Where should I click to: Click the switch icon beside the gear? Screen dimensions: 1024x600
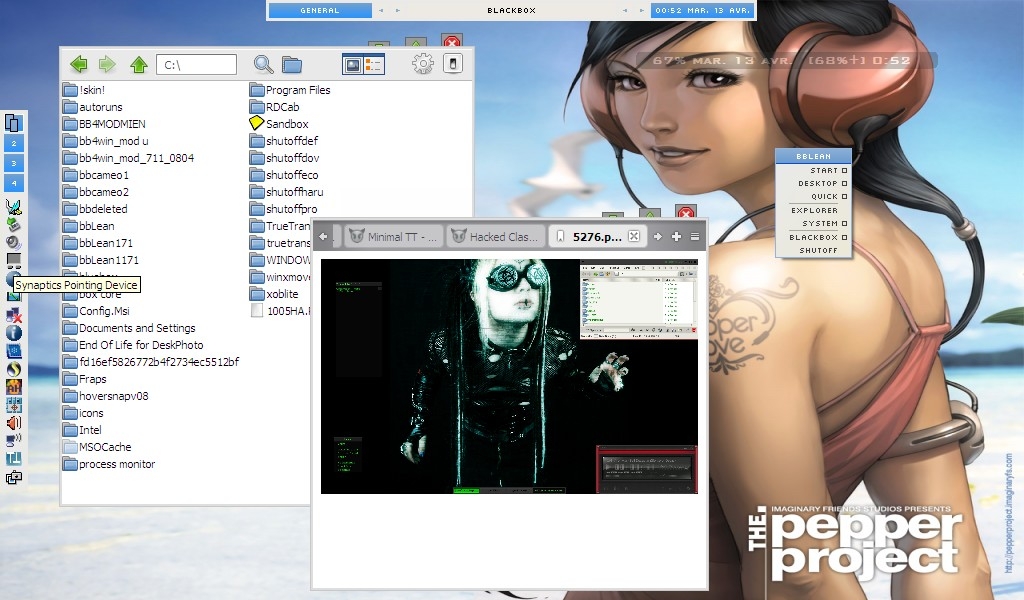pyautogui.click(x=453, y=63)
